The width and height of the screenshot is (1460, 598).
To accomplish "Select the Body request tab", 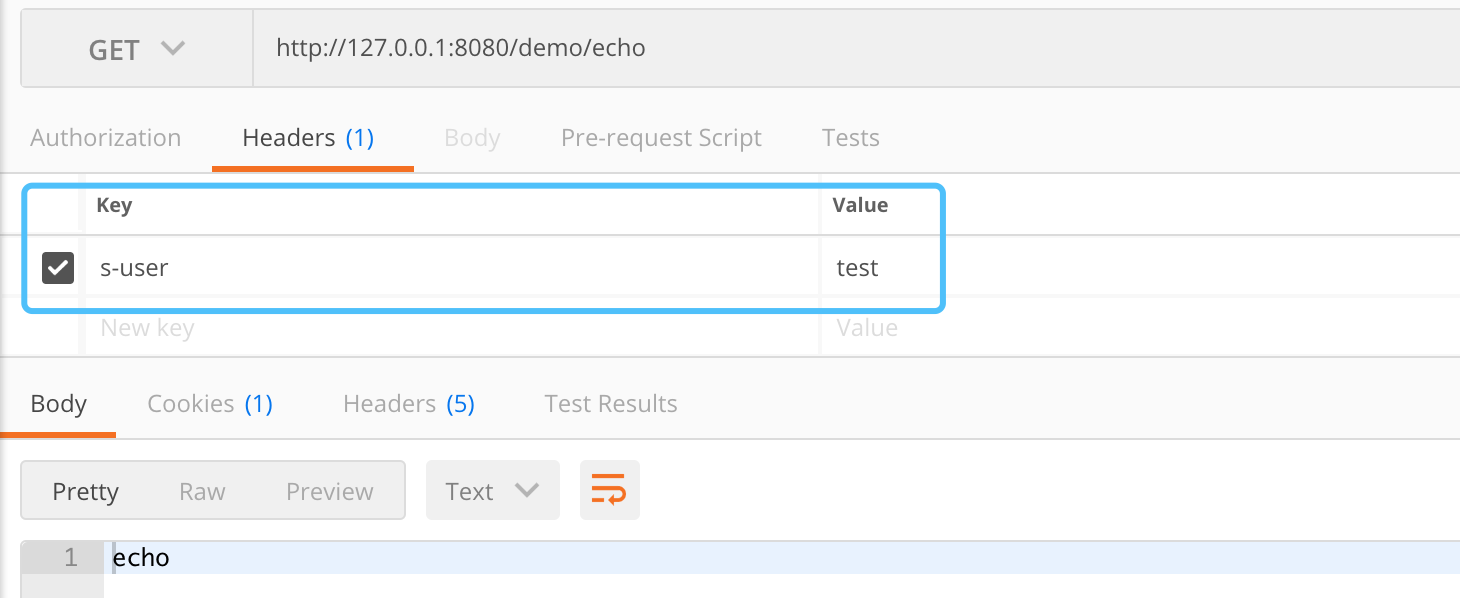I will [472, 137].
